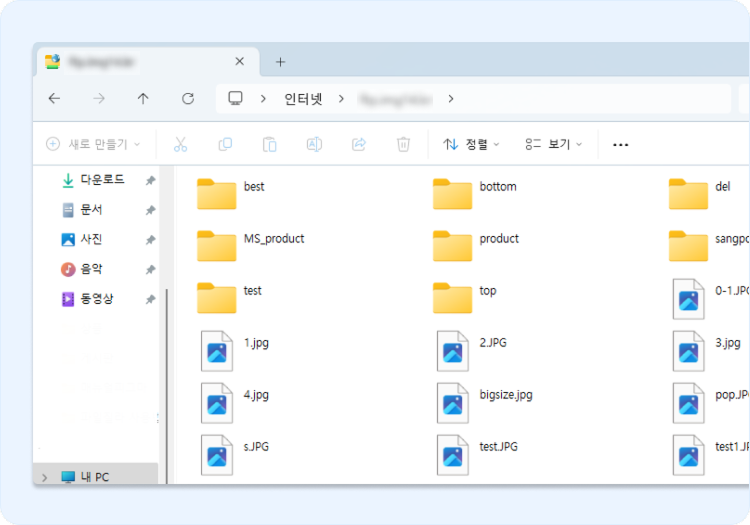Open the 정렬 sort dropdown
The width and height of the screenshot is (750, 525).
(471, 144)
